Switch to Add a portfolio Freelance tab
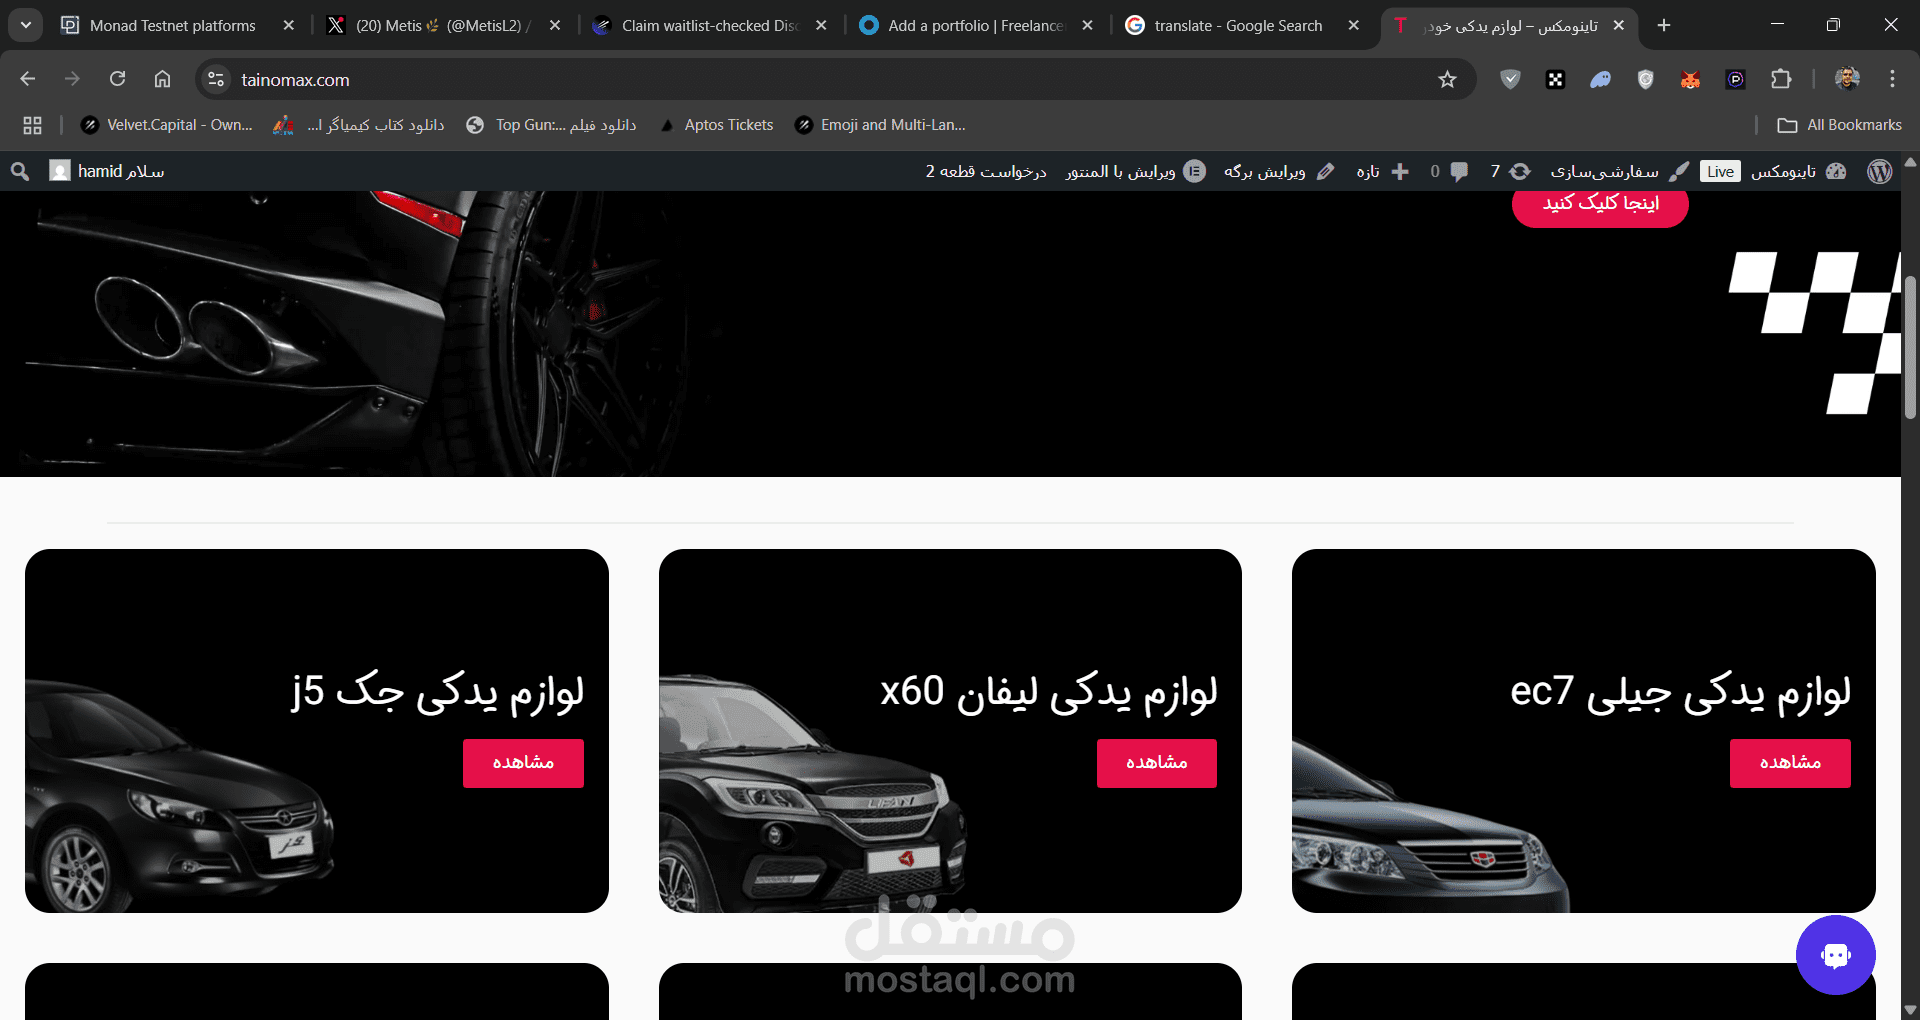 (x=975, y=25)
